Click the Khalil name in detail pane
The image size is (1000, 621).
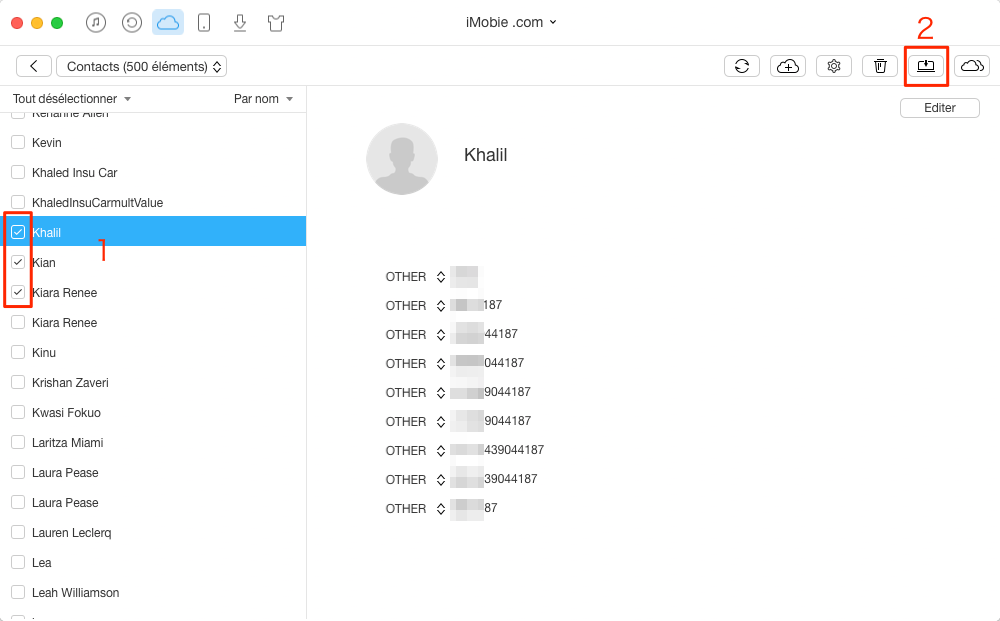(x=485, y=155)
